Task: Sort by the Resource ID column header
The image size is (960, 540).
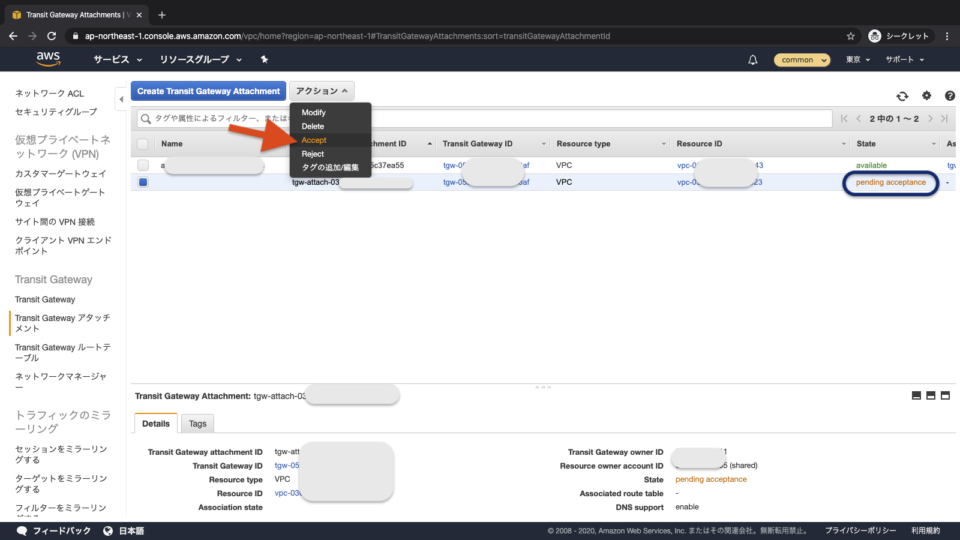Action: tap(699, 144)
